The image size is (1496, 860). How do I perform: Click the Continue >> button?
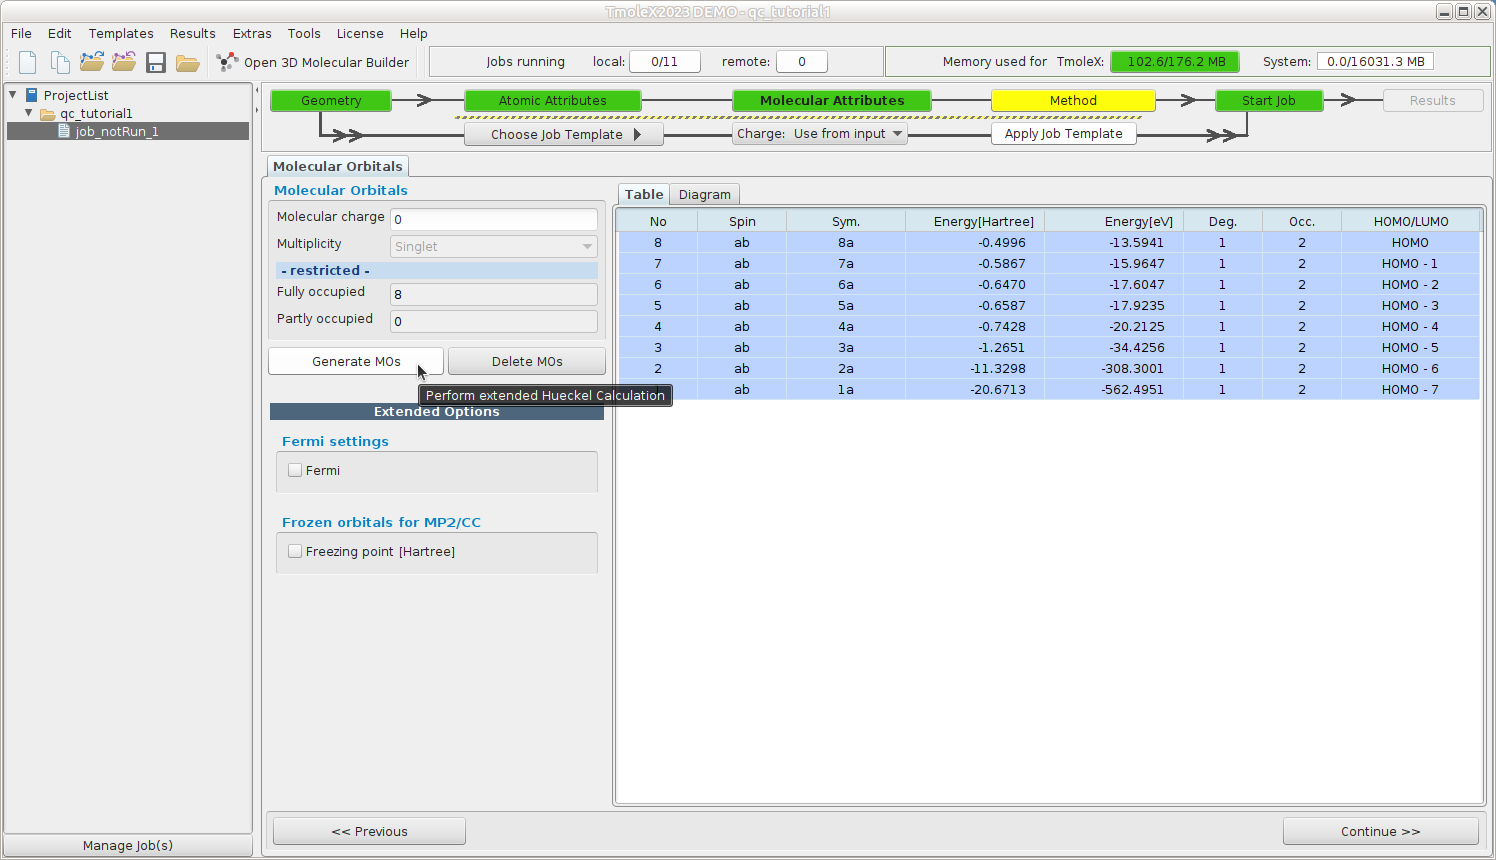pyautogui.click(x=1380, y=831)
